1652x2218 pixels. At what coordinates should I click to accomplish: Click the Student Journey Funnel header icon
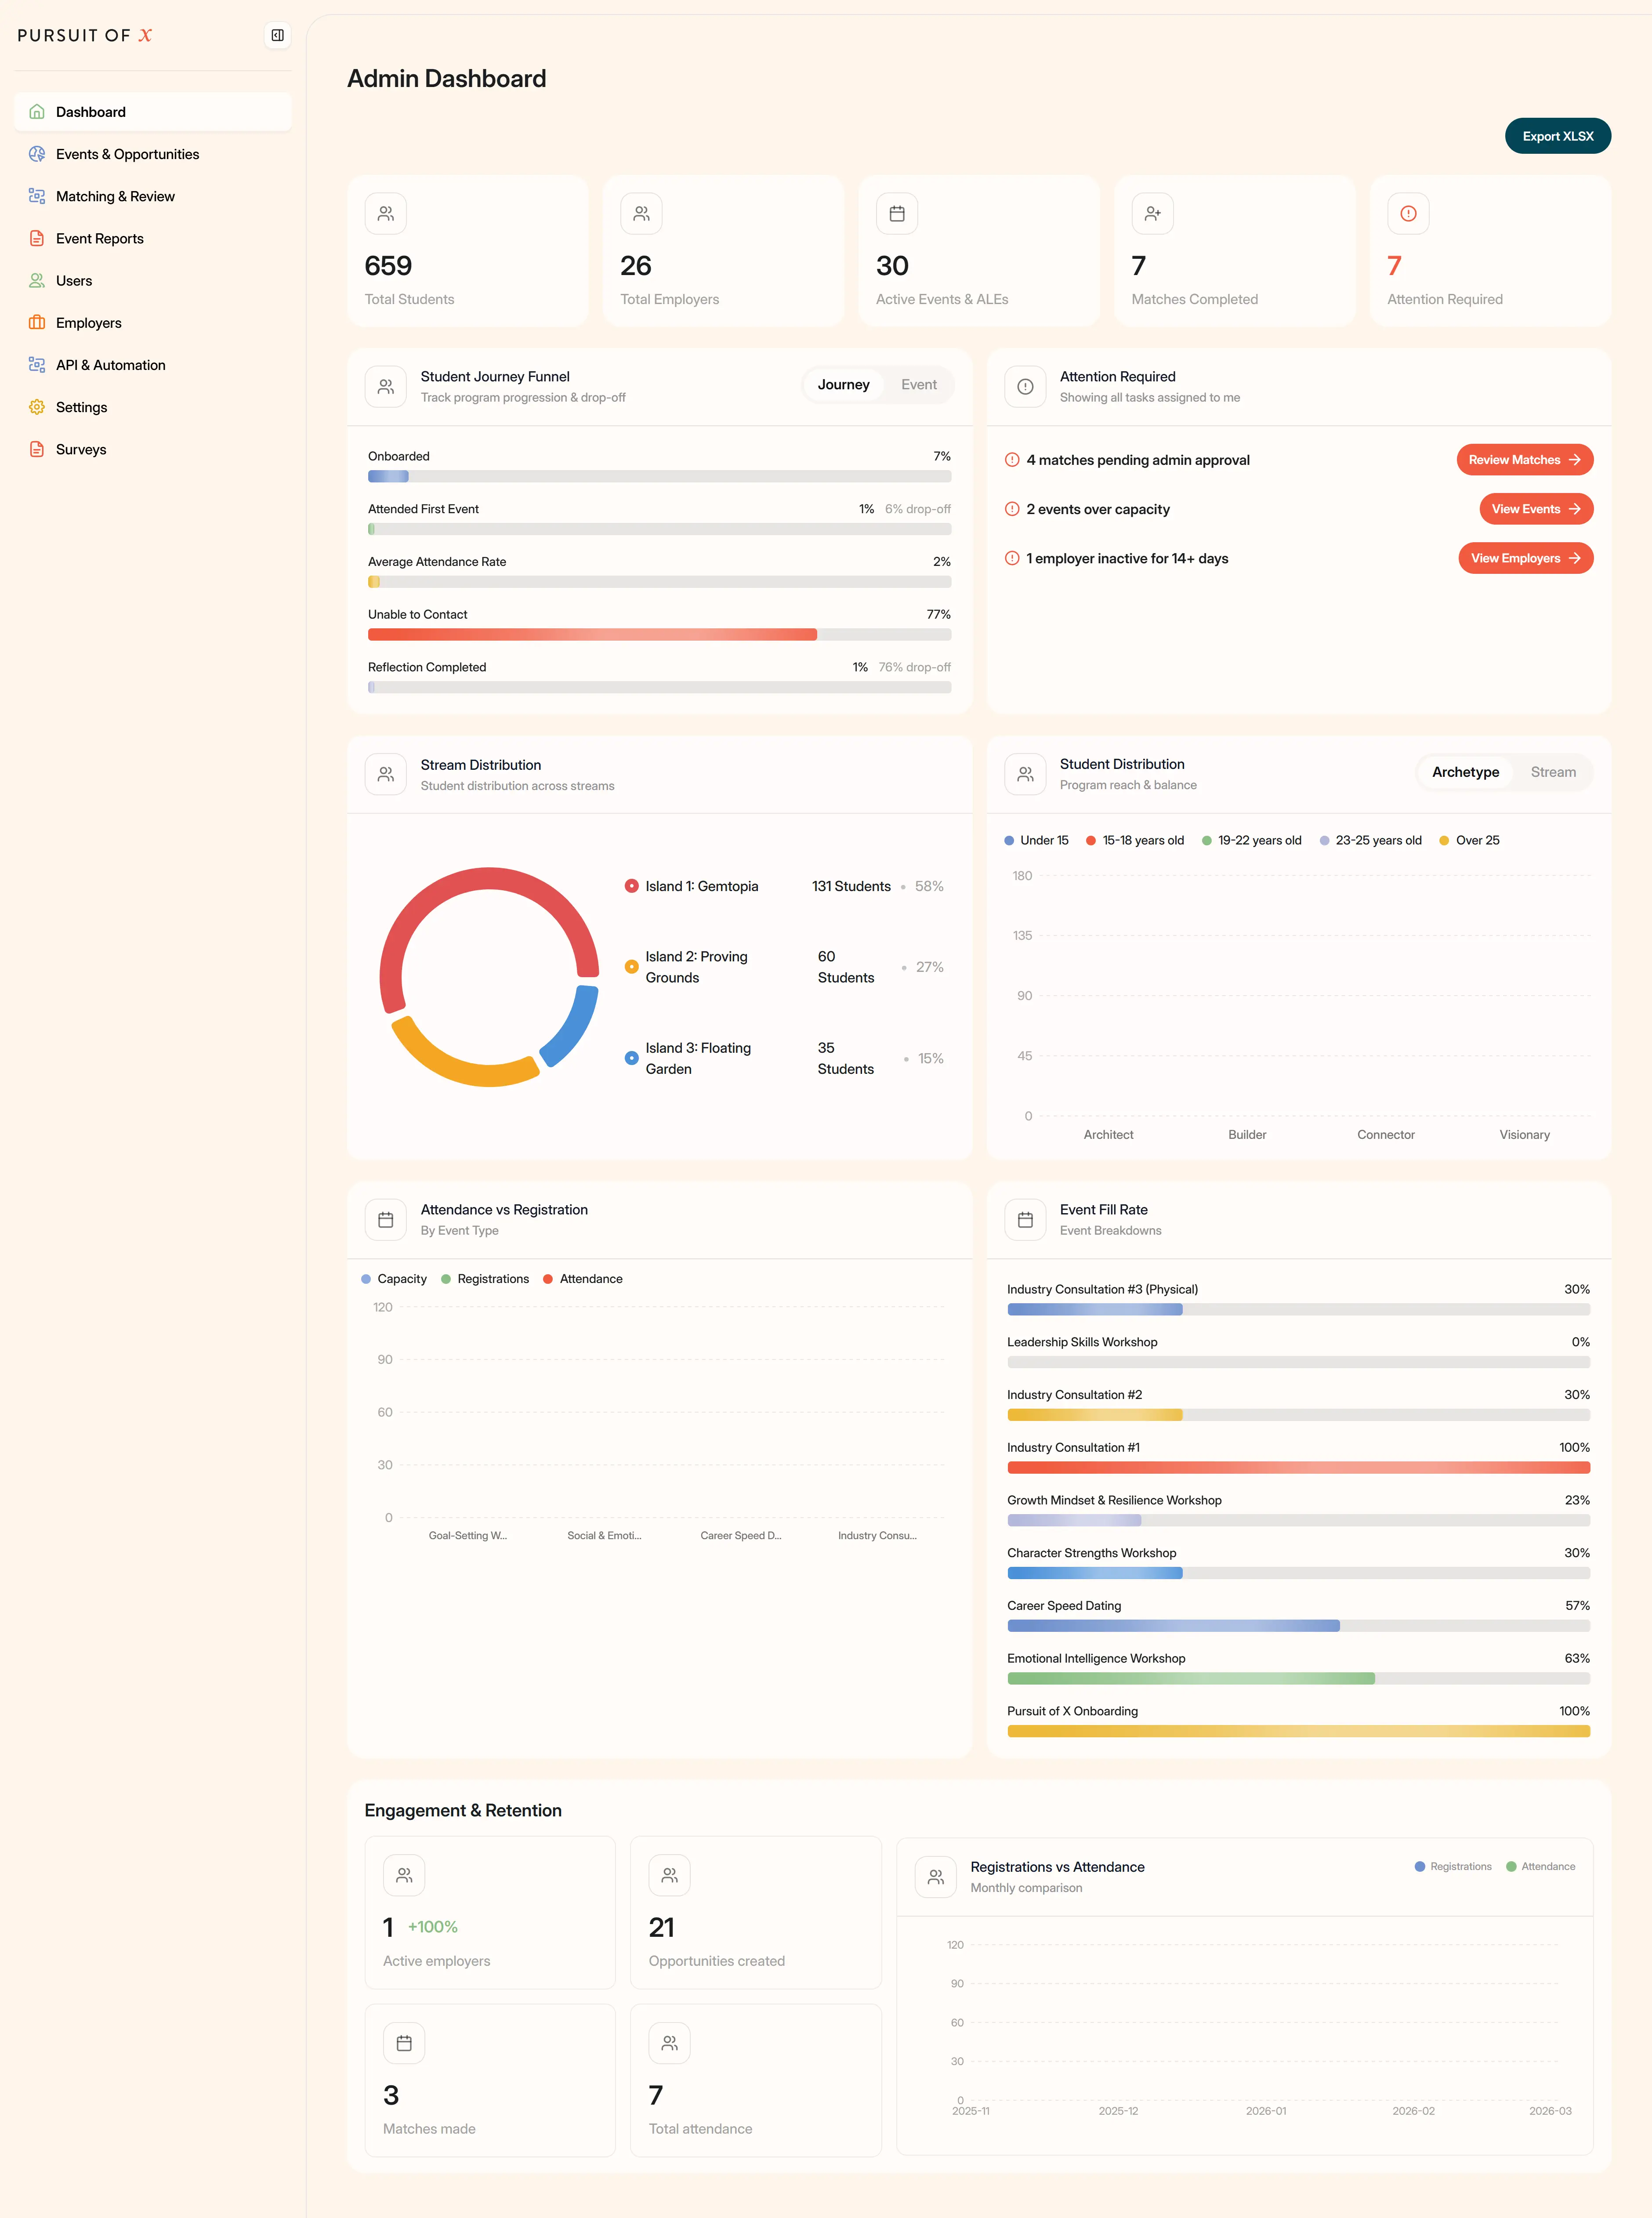[x=386, y=386]
